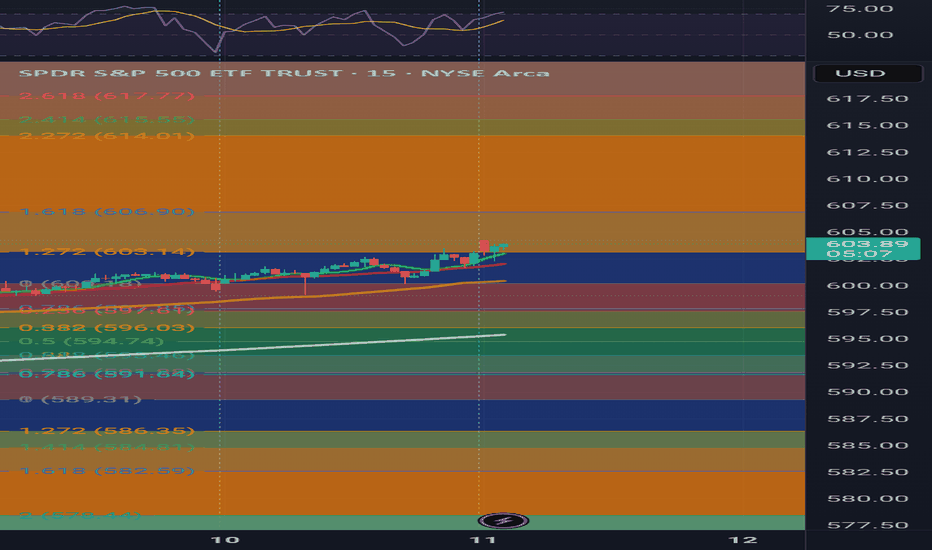The image size is (932, 550).
Task: Click the 2.618 (617.77) Fibonacci label
Action: point(107,96)
